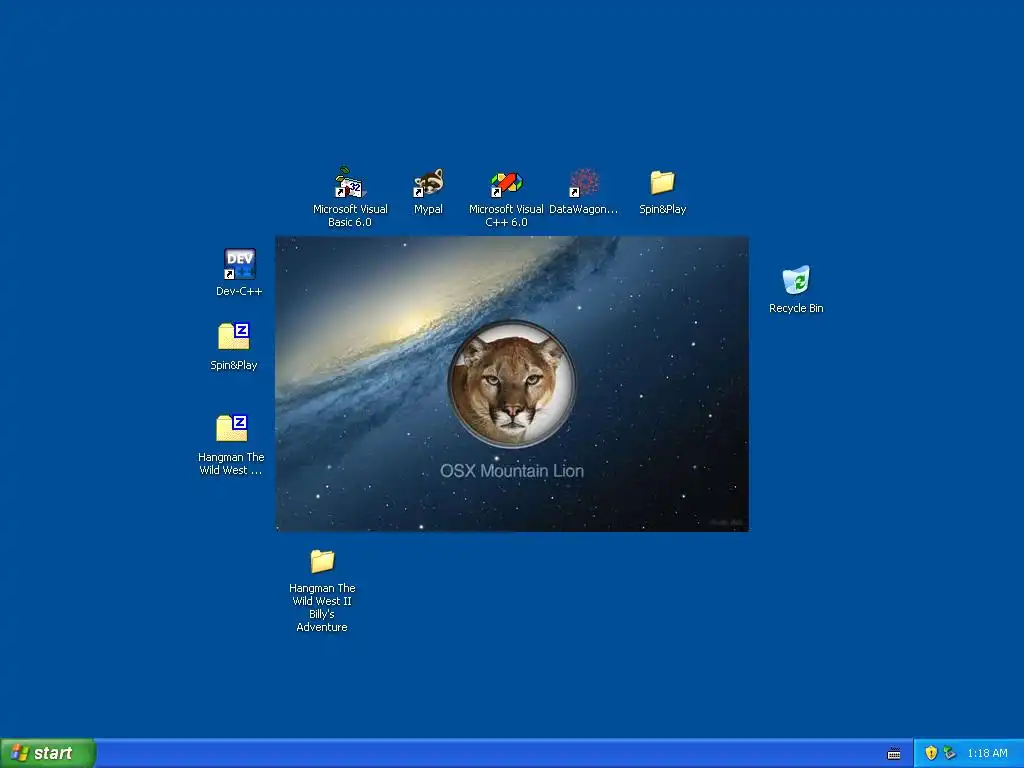The width and height of the screenshot is (1024, 768).
Task: Click the yellow security shield tray icon
Action: pyautogui.click(x=931, y=753)
